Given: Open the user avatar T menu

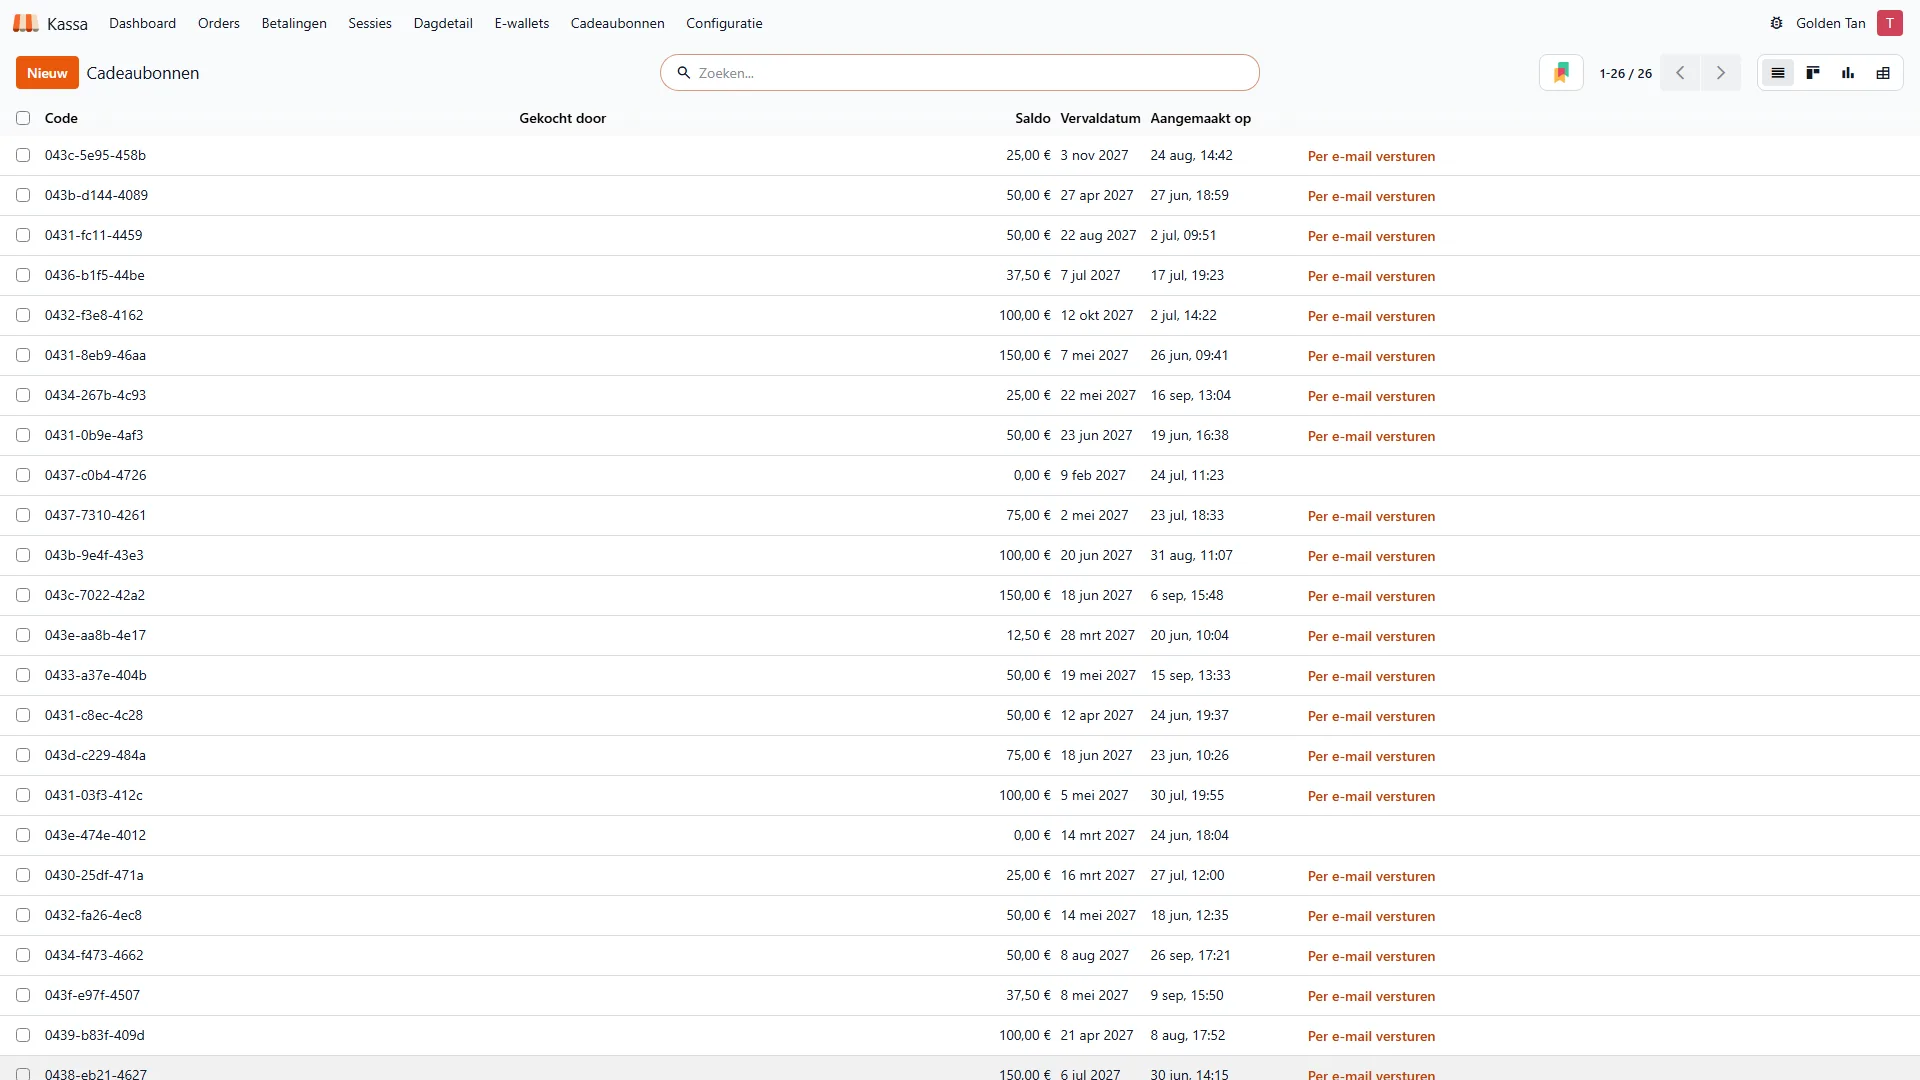Looking at the screenshot, I should tap(1889, 23).
